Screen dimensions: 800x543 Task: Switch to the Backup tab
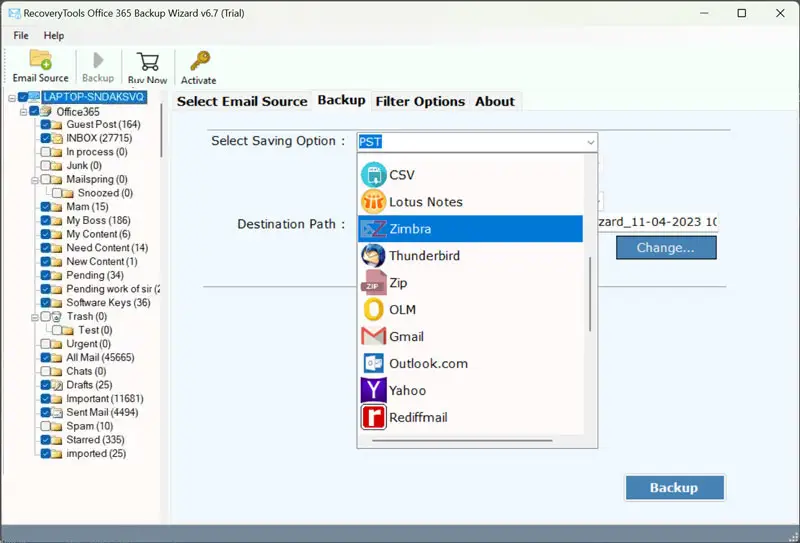pyautogui.click(x=341, y=100)
